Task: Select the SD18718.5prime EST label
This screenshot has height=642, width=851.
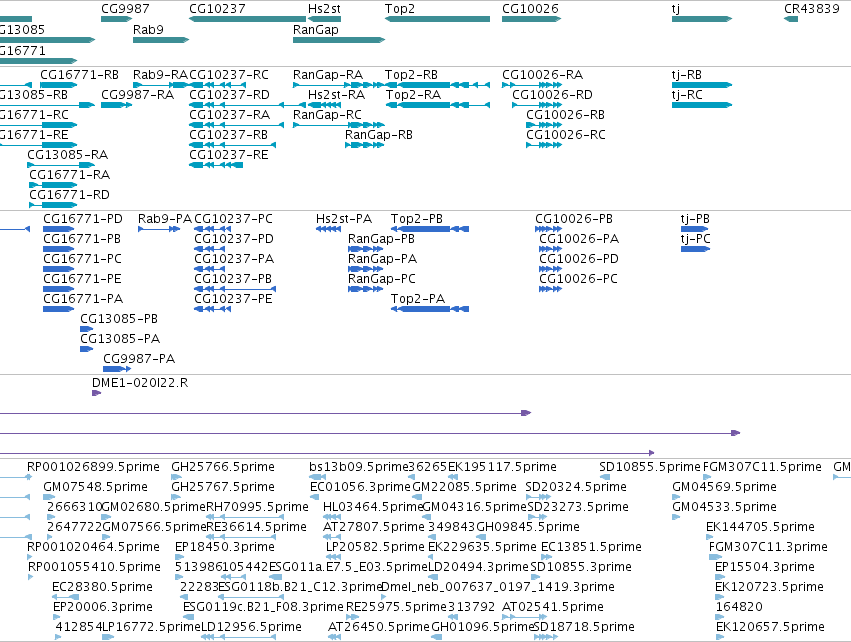Action: point(584,627)
